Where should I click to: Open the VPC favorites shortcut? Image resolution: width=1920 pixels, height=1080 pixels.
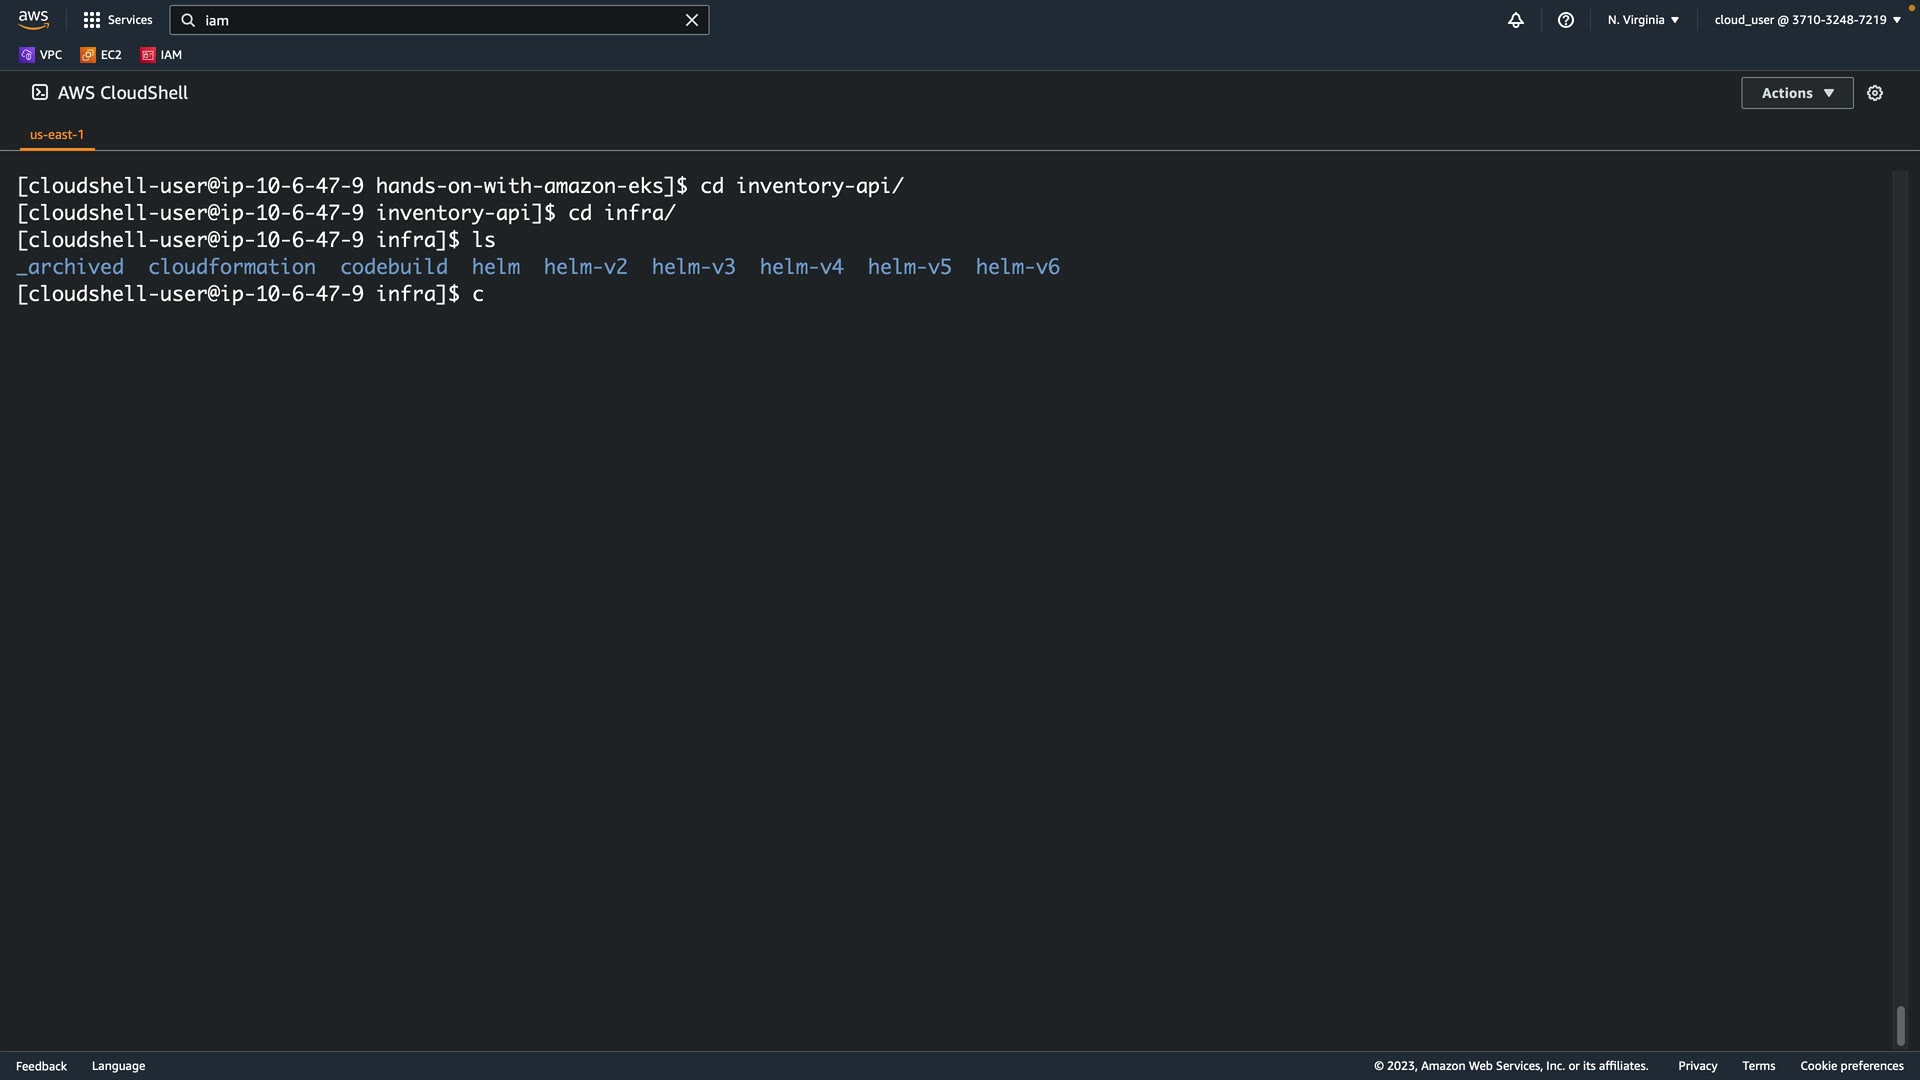41,55
